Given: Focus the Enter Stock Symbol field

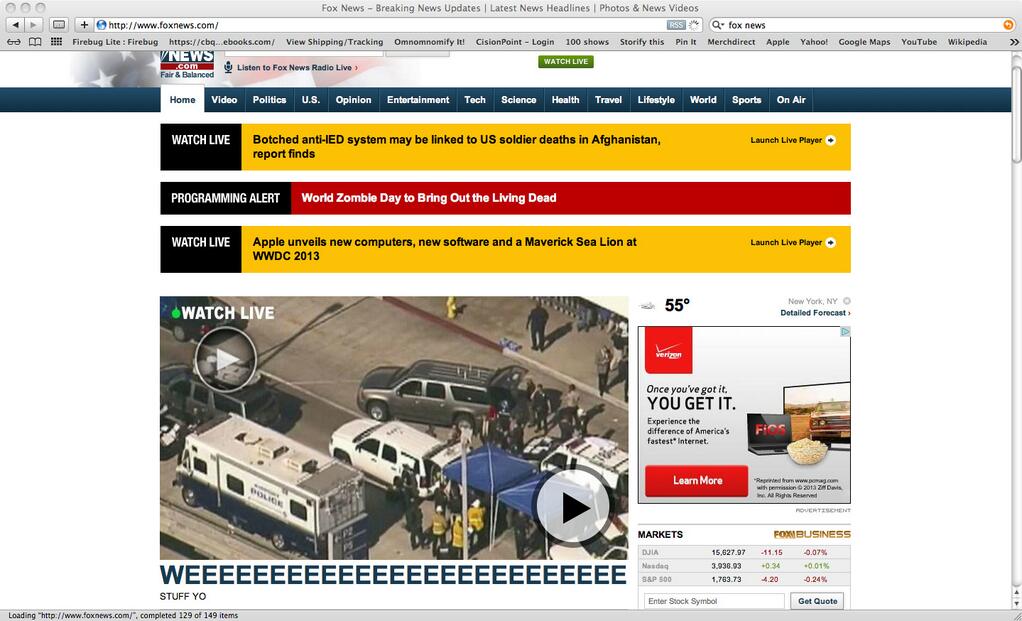Looking at the screenshot, I should (714, 601).
